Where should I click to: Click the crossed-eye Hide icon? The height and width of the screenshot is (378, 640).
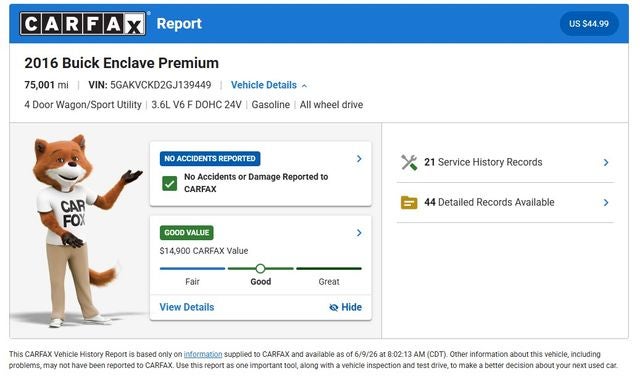point(333,307)
